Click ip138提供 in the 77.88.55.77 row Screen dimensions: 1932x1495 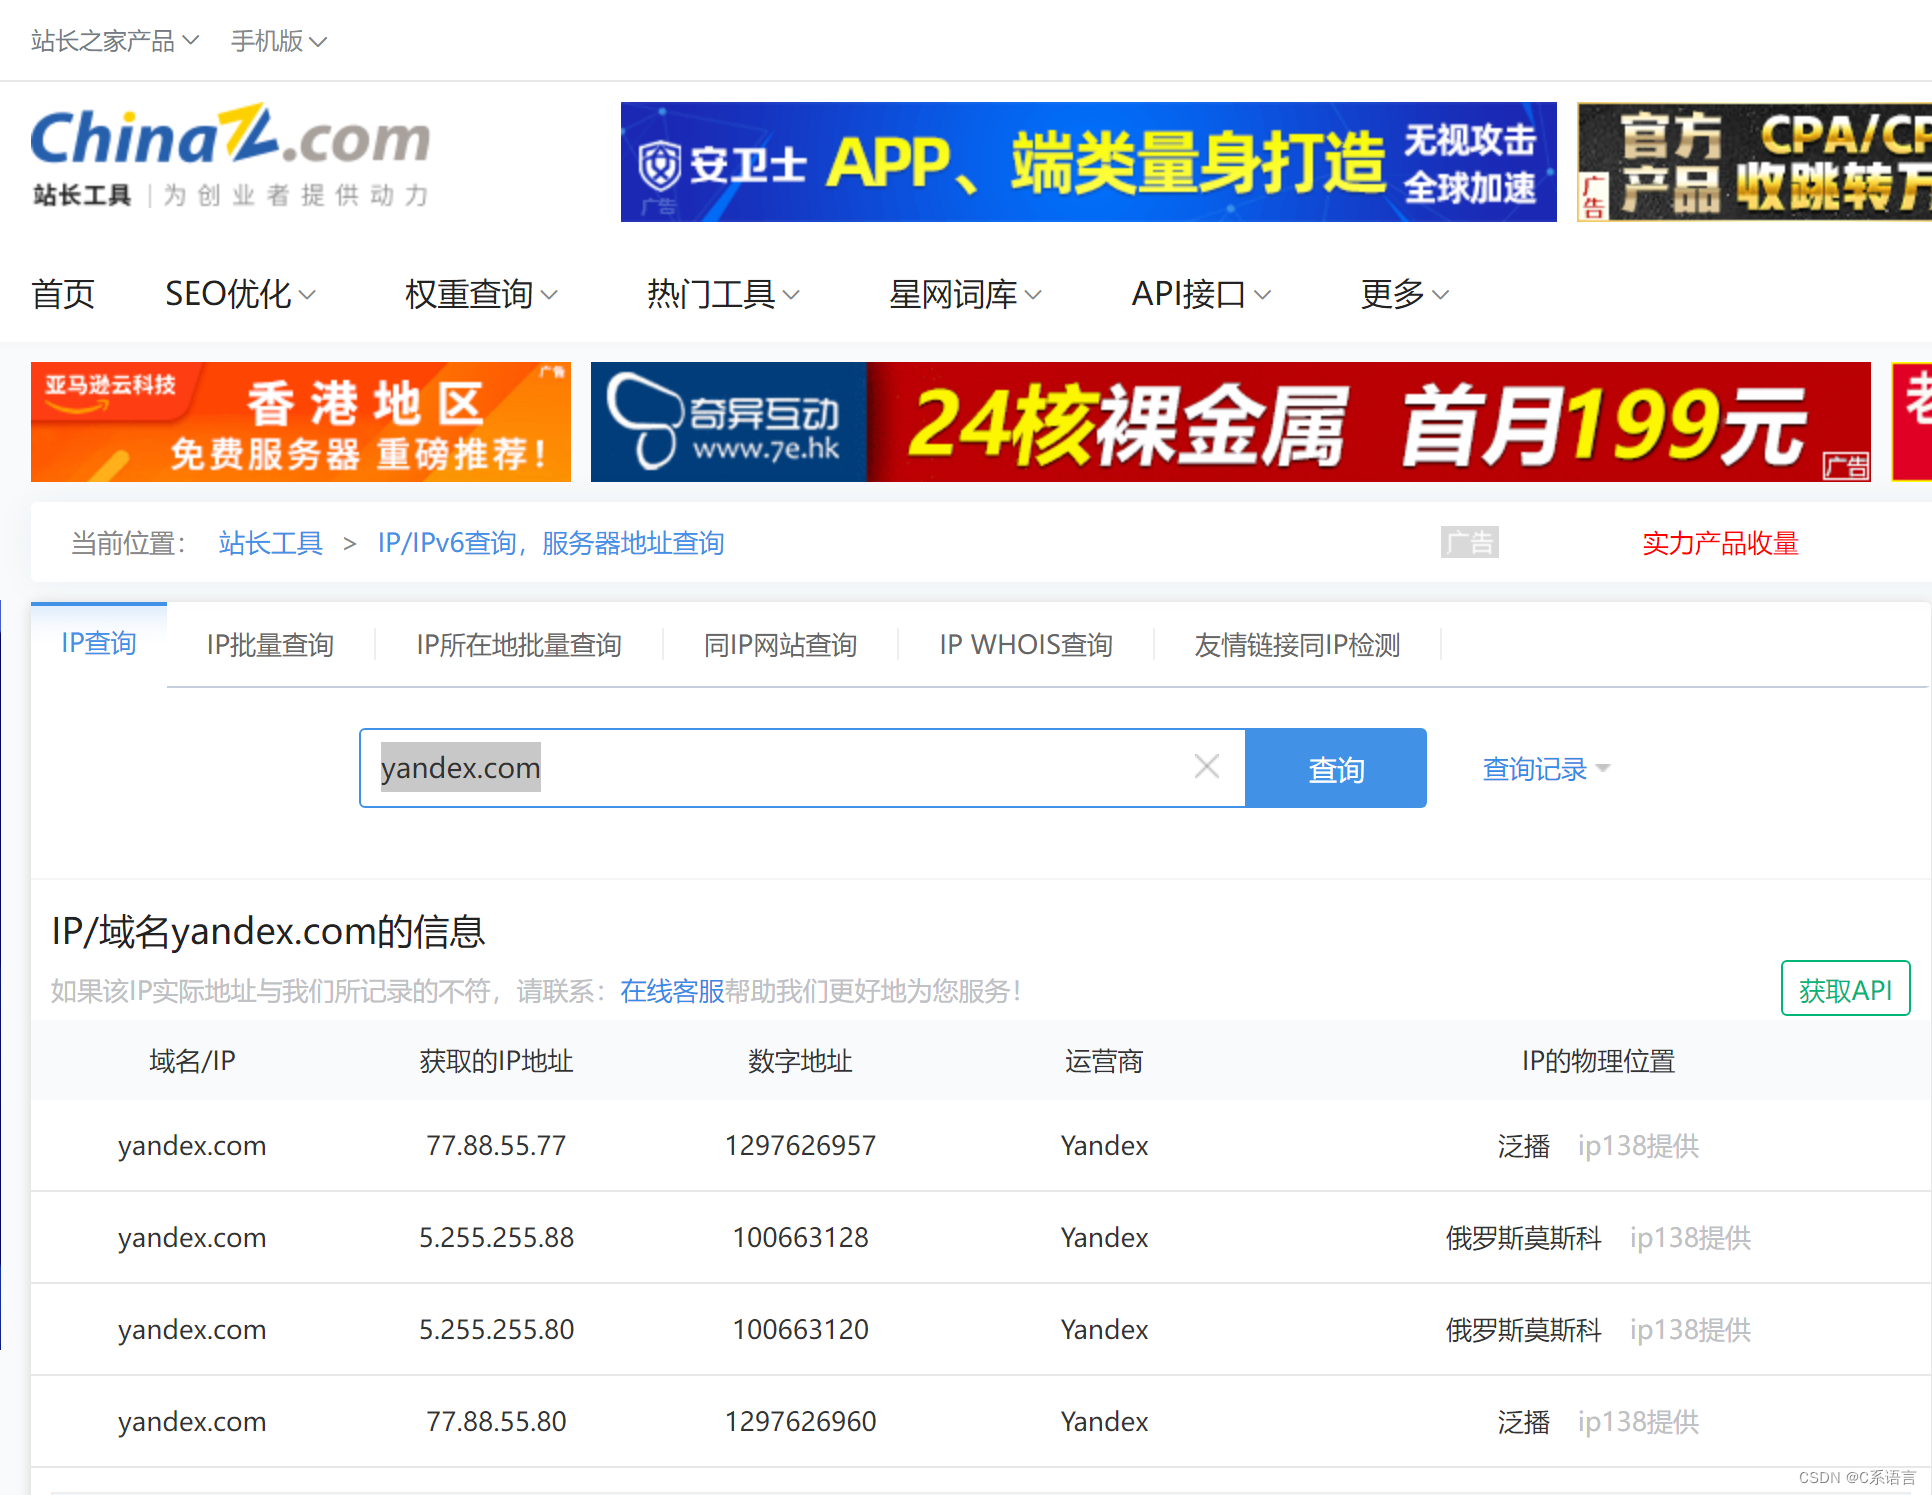click(x=1638, y=1146)
